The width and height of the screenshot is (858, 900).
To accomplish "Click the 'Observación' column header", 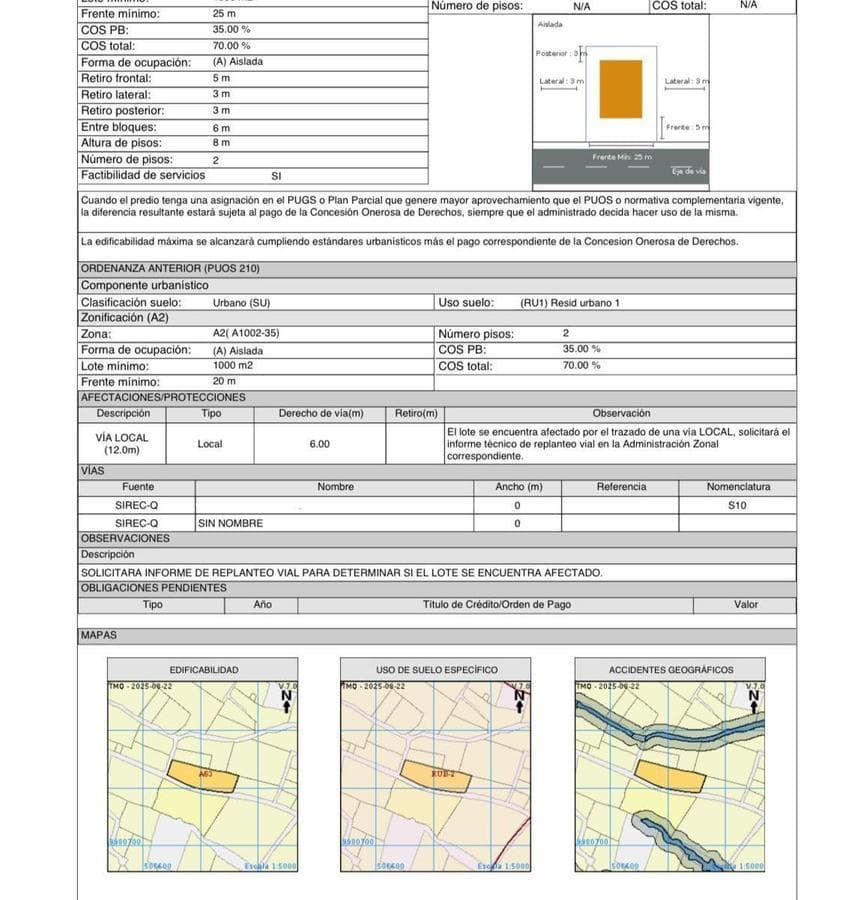I will [621, 414].
